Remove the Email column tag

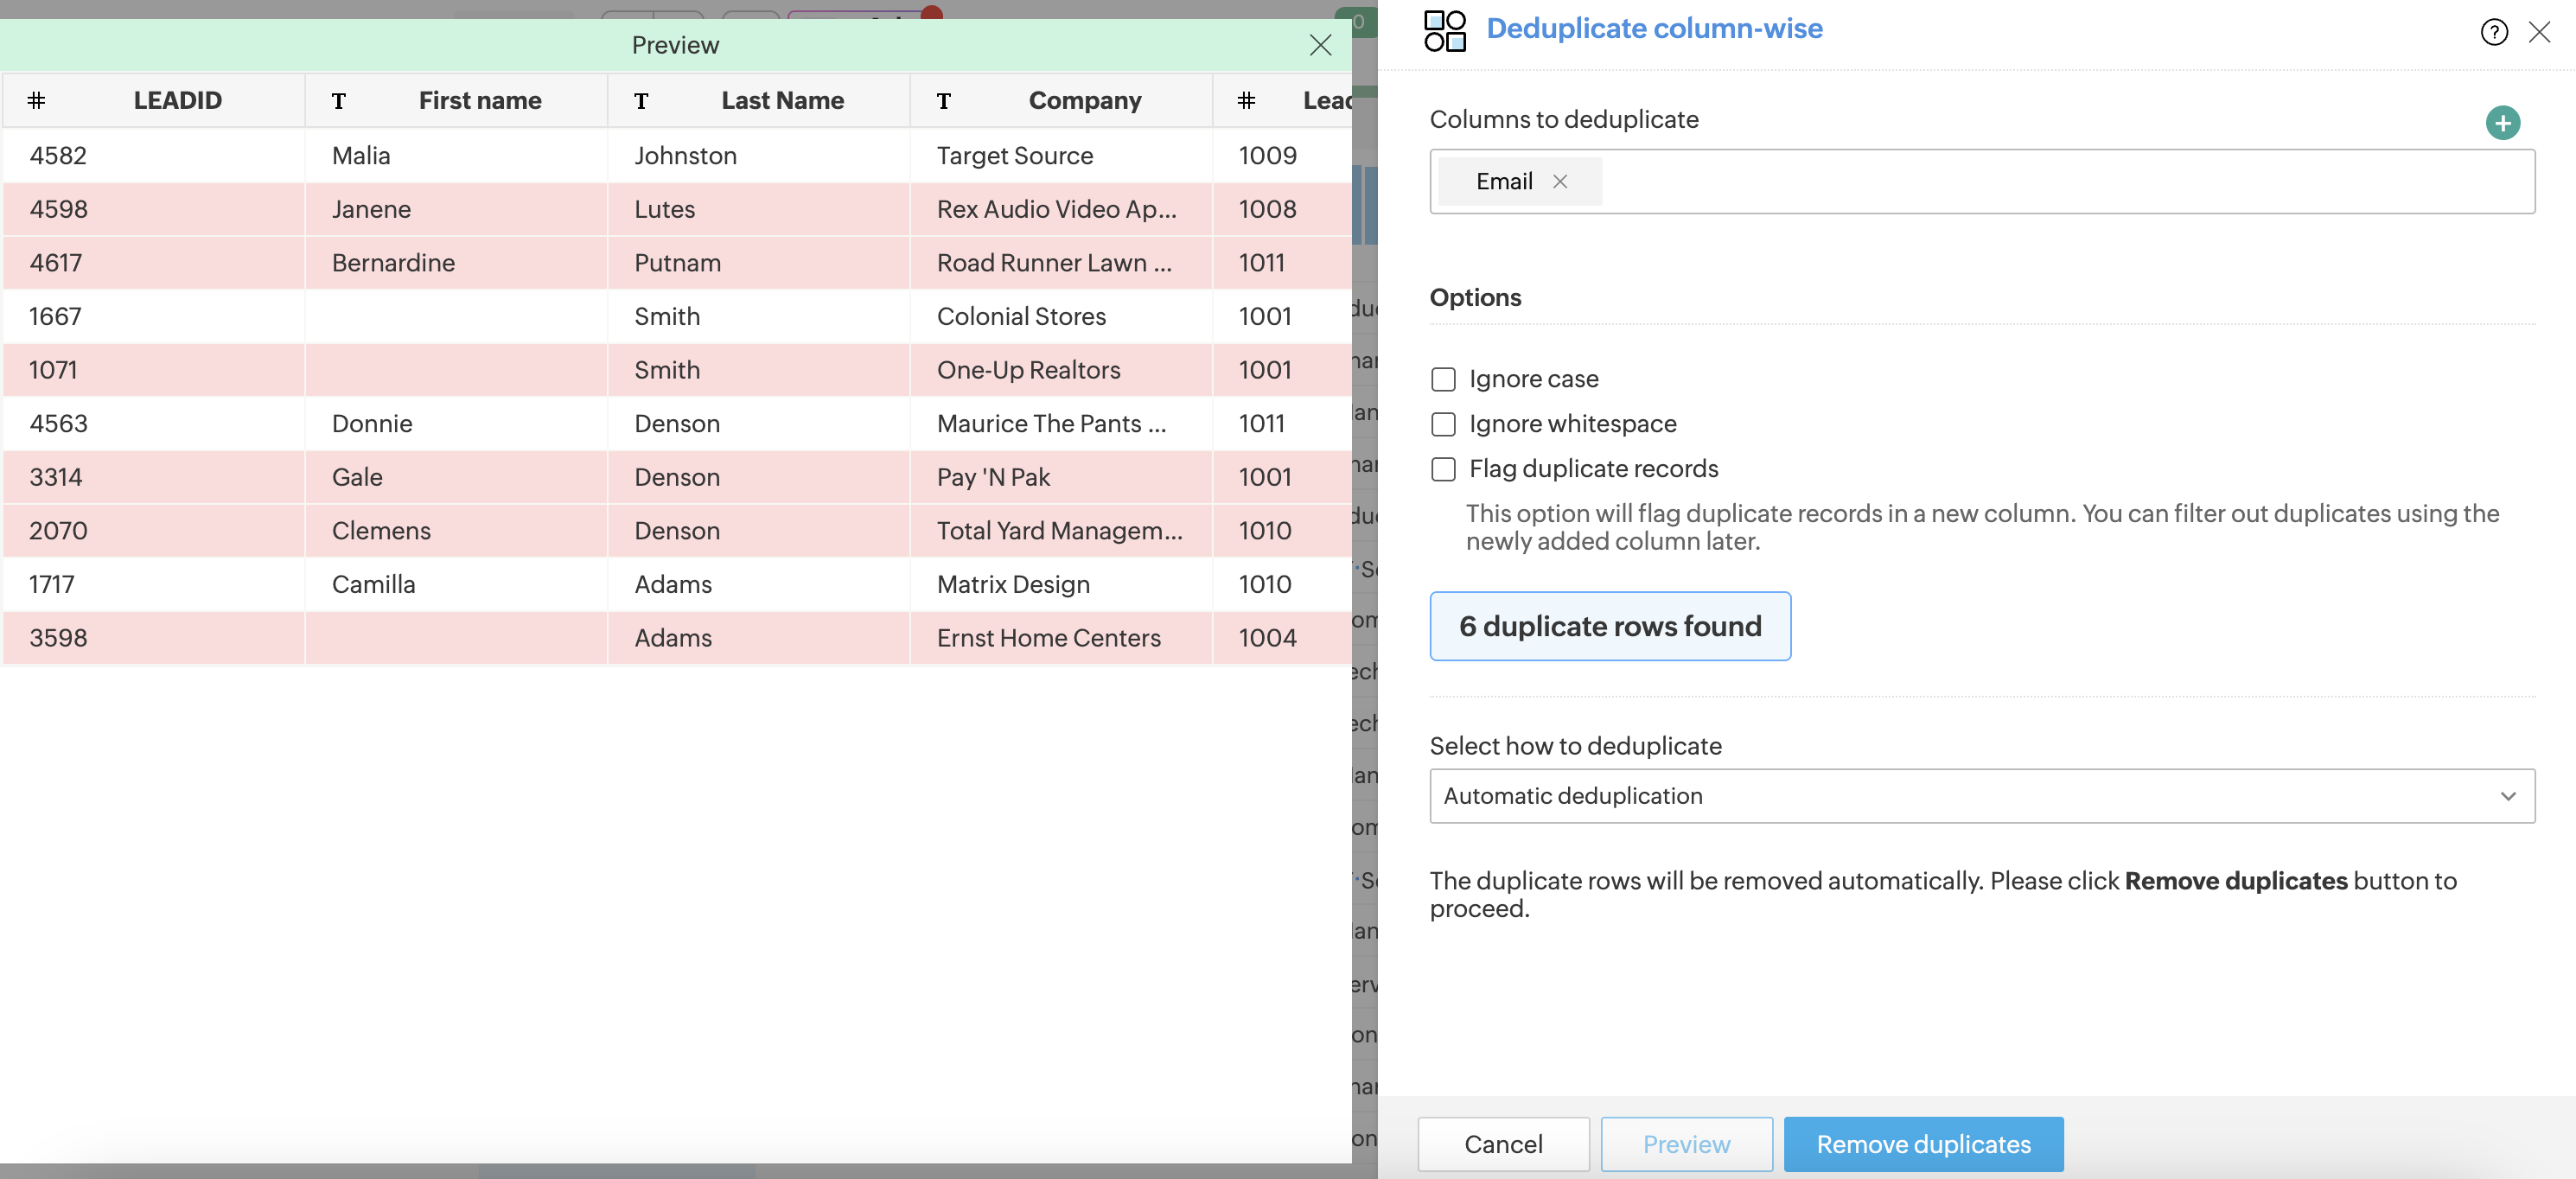pos(1559,181)
